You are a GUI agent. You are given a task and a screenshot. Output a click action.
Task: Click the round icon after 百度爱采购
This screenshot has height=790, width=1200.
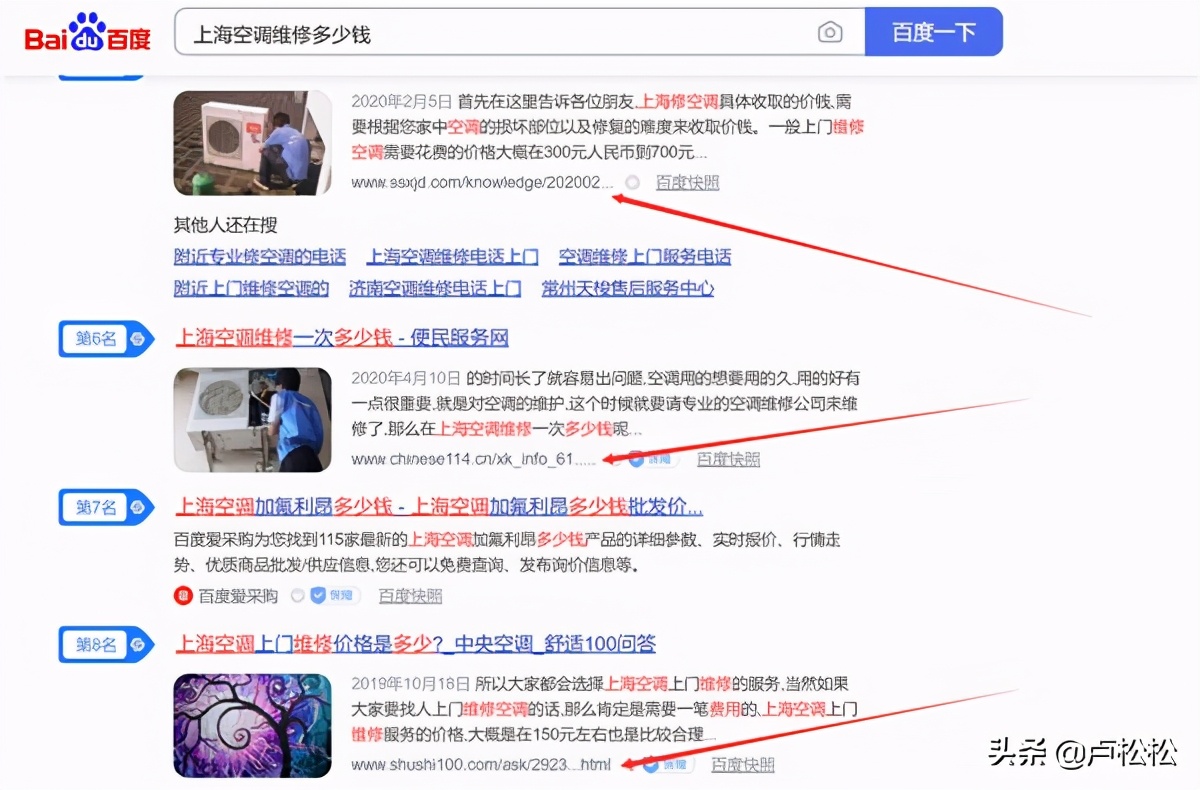[297, 596]
